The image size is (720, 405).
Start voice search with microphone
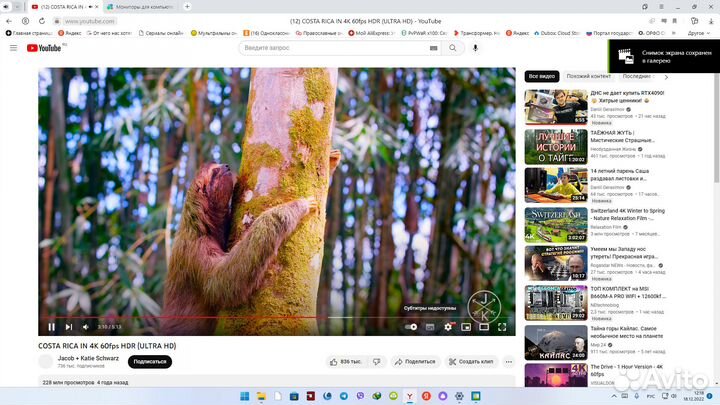tap(476, 47)
